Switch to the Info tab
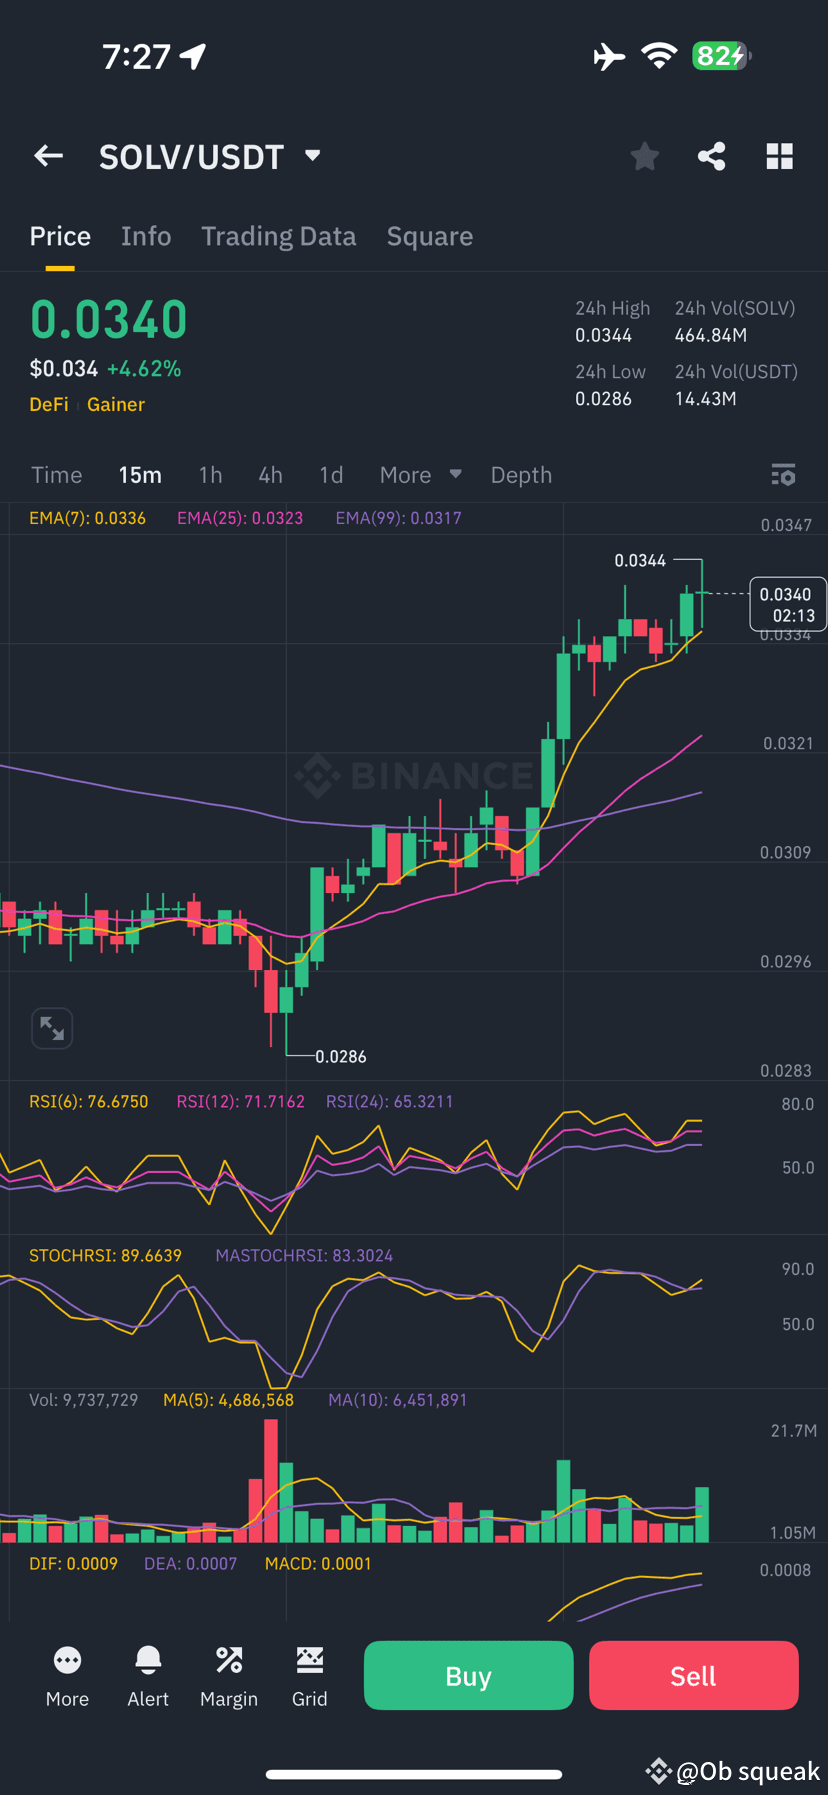 tap(146, 236)
